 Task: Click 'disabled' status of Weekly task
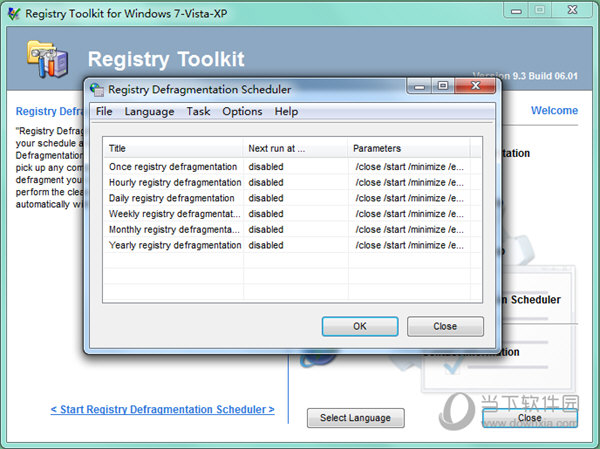266,214
